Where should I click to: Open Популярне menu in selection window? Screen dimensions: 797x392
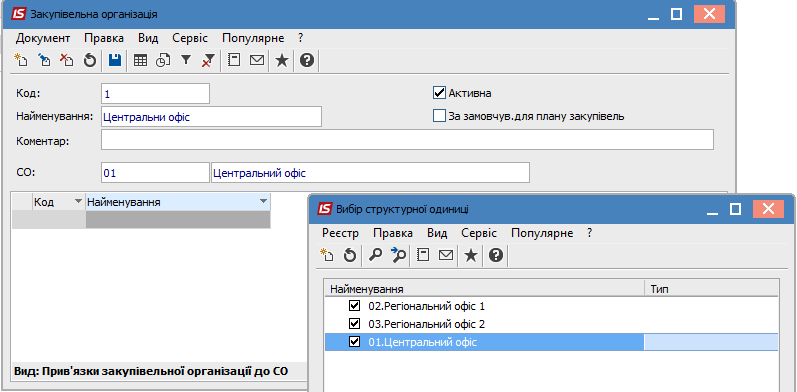[542, 233]
